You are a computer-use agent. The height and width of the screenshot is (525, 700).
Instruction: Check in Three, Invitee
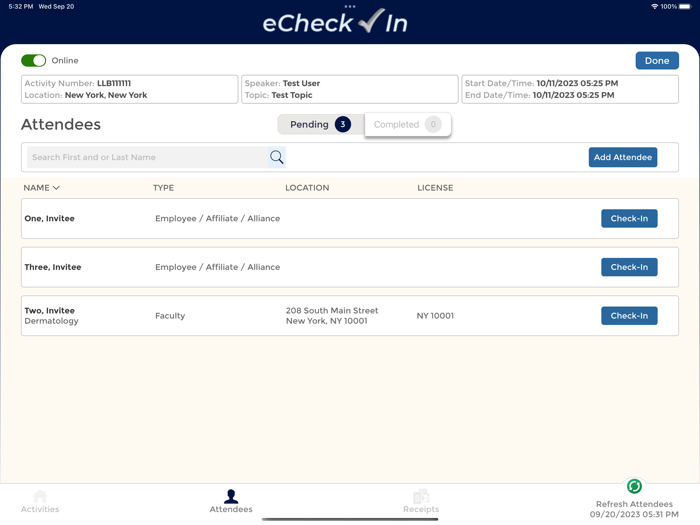tap(629, 267)
